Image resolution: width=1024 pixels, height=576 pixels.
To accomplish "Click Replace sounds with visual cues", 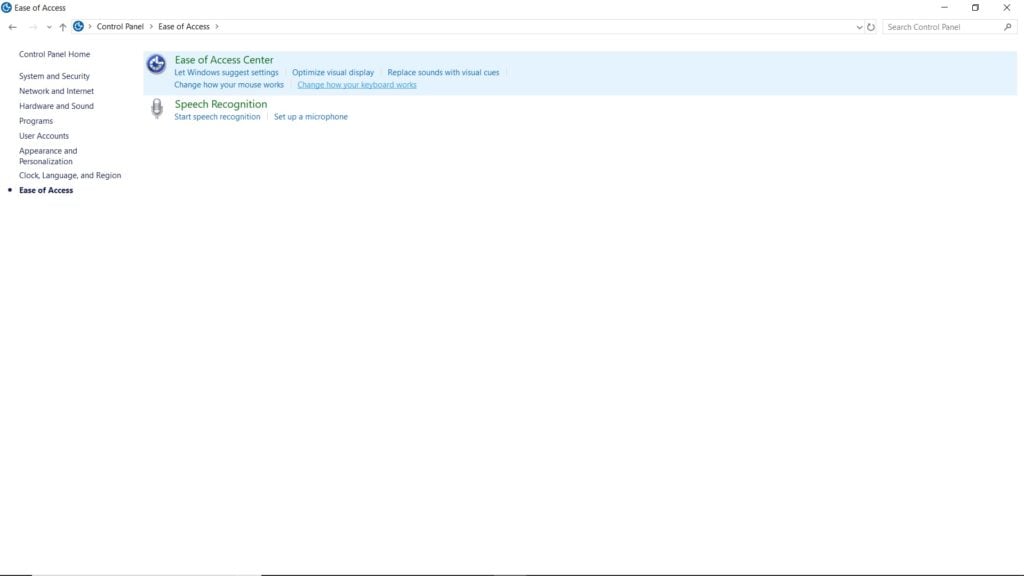I will (443, 72).
